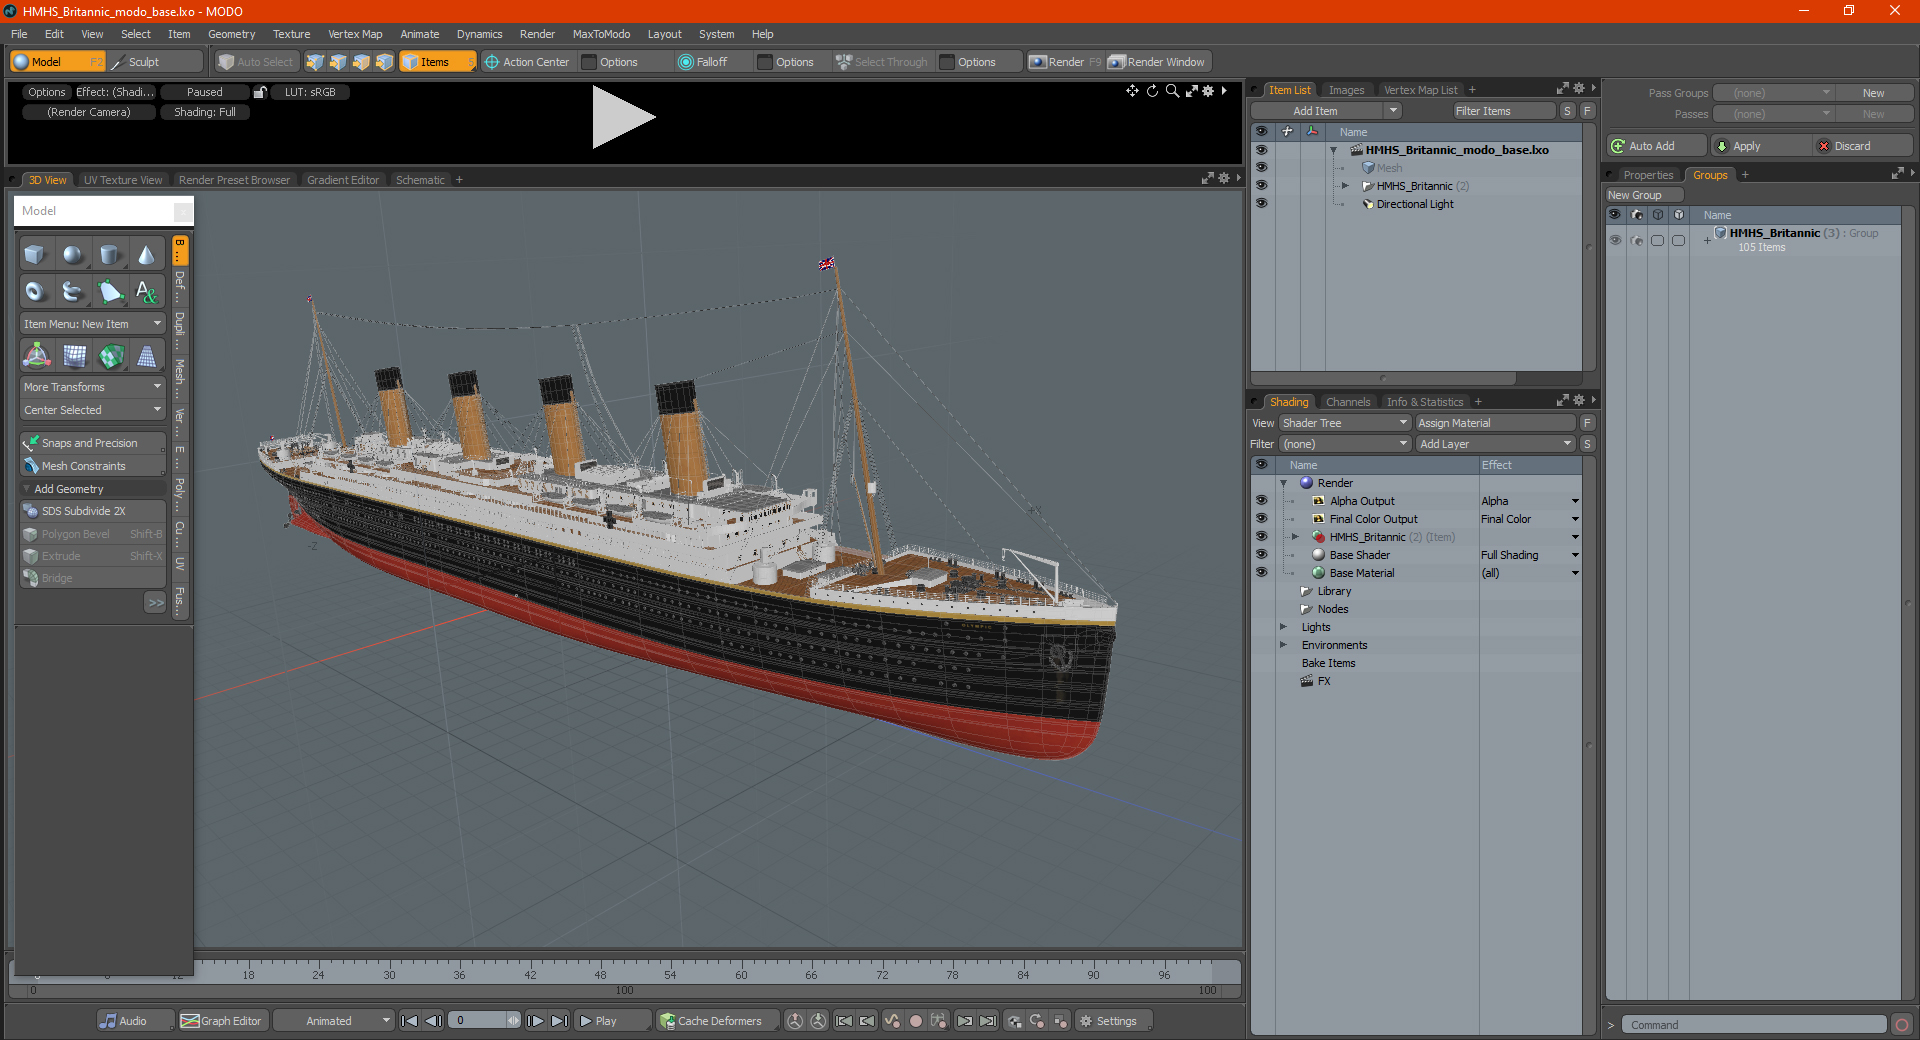Activate the Taper tool icon
Screen dimensions: 1920x1040
click(x=147, y=356)
